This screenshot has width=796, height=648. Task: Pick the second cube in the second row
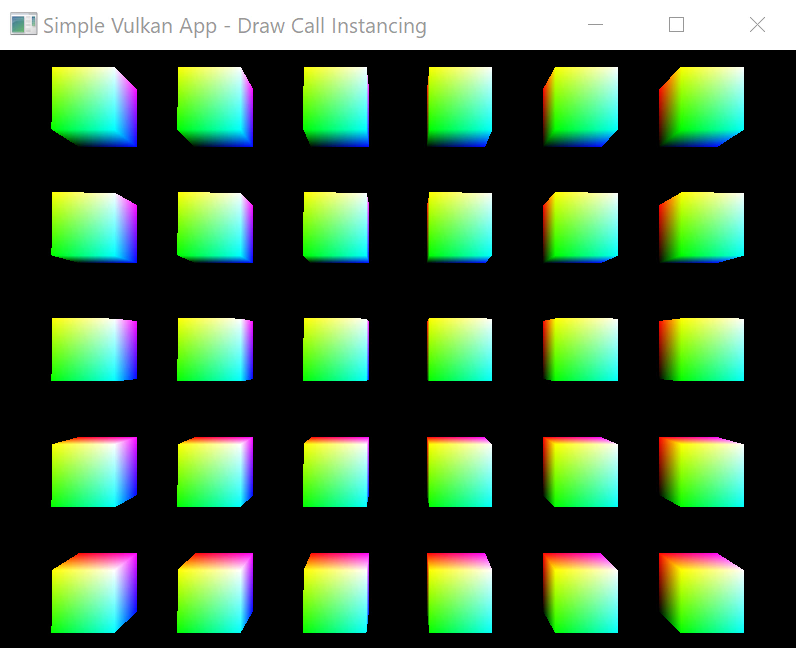tap(215, 228)
